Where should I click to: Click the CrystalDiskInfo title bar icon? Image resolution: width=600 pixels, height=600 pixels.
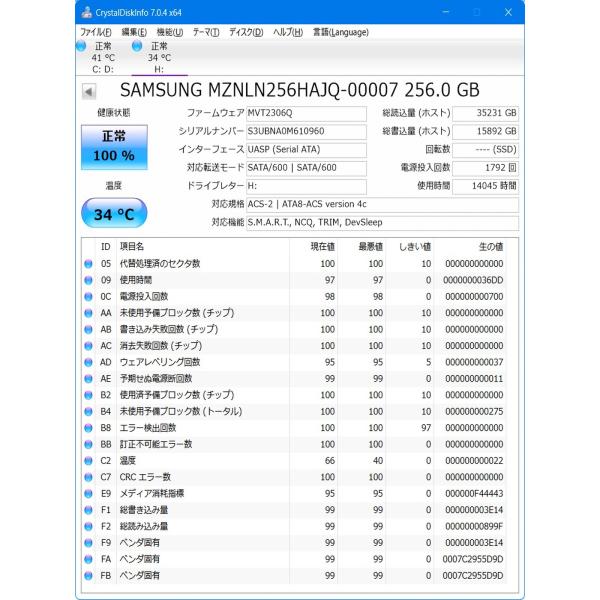87,13
